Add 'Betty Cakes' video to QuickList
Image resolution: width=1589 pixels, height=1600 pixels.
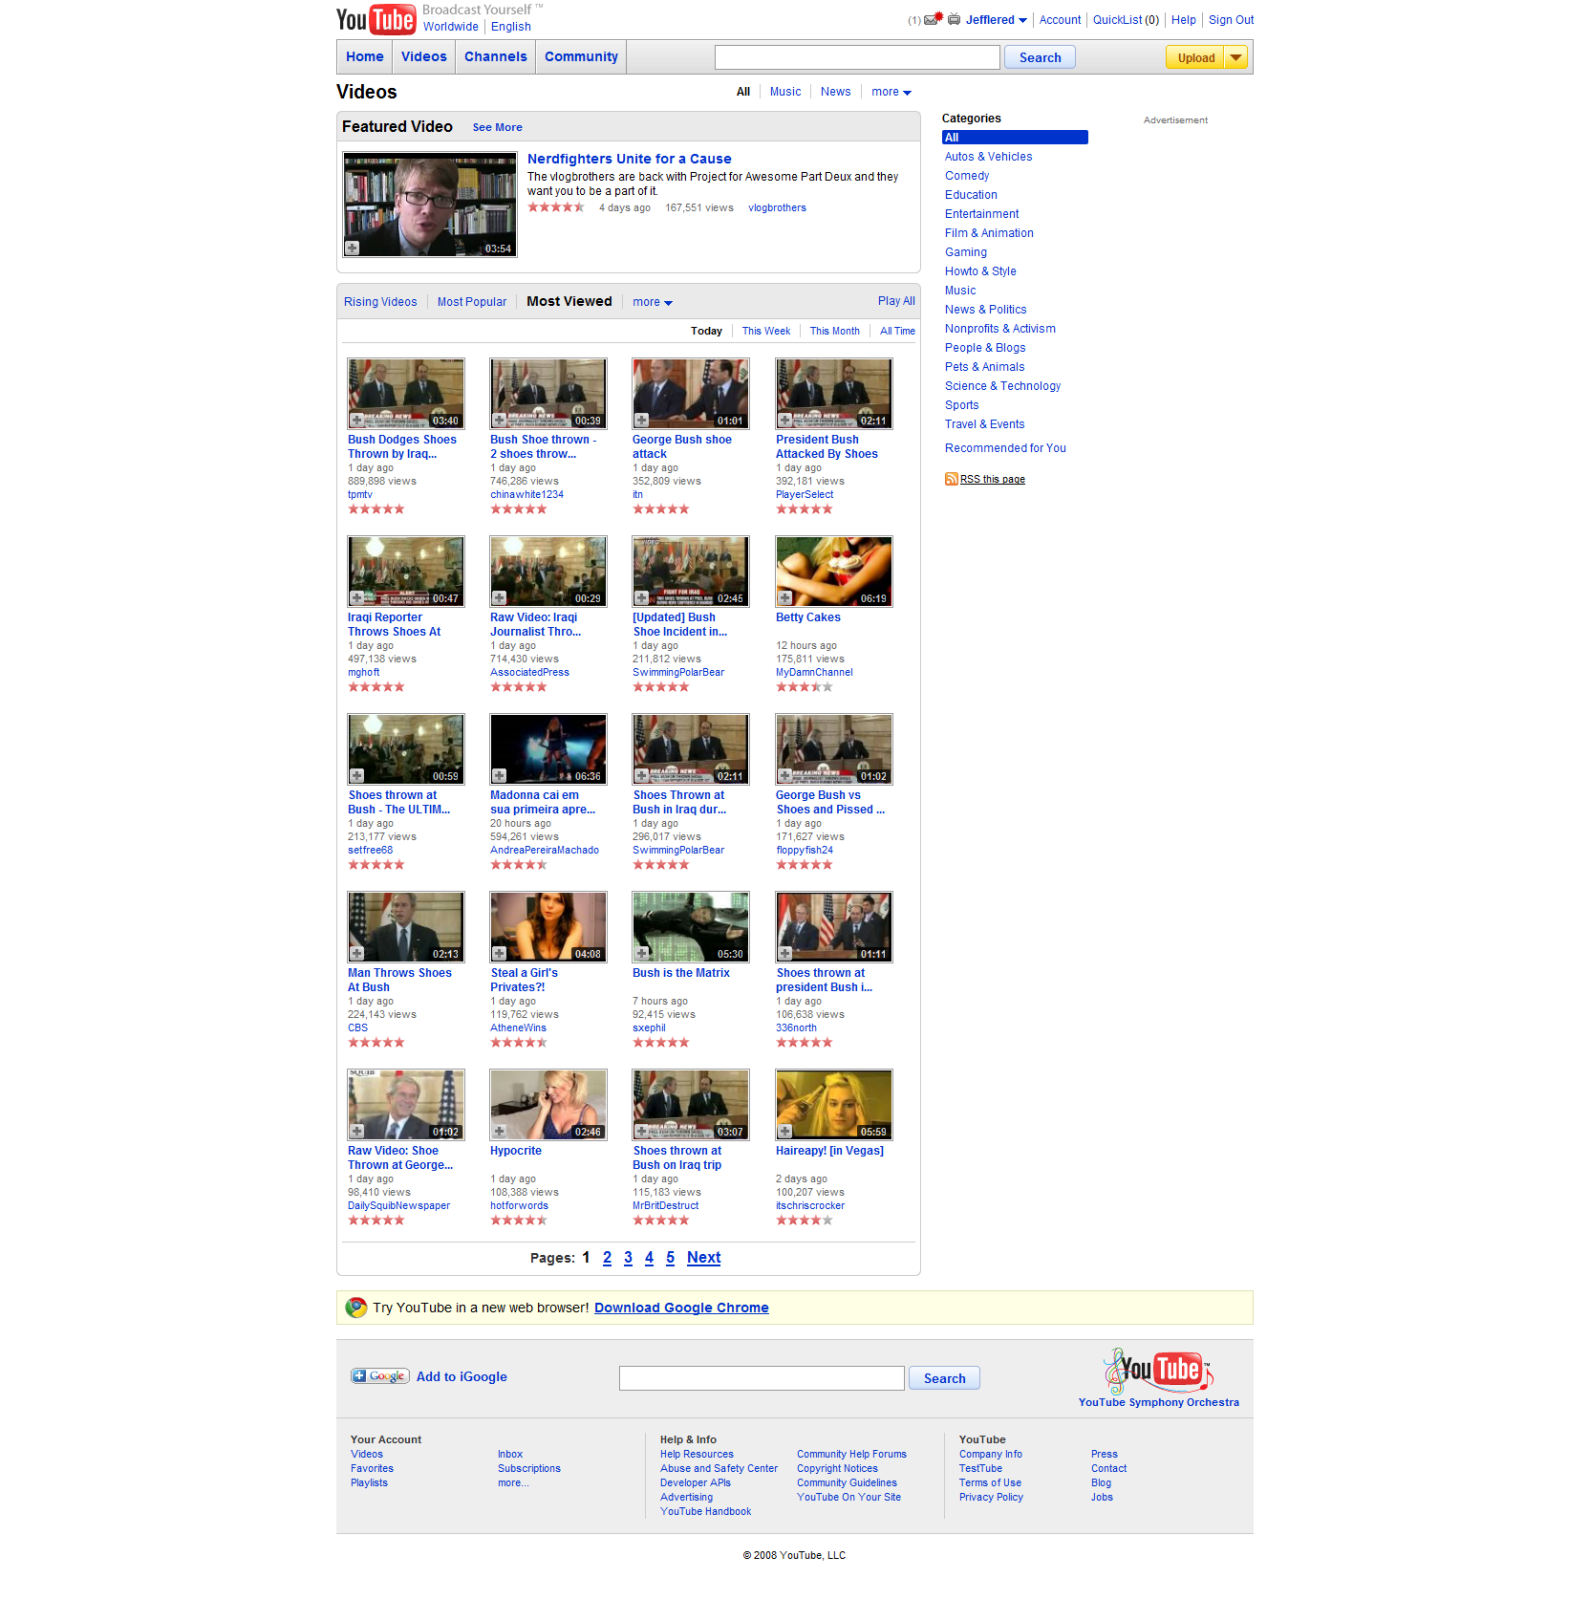coord(785,598)
